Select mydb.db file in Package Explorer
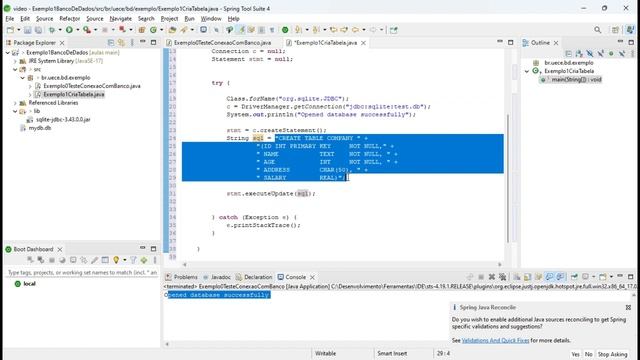Viewport: 640px width, 360px height. pyautogui.click(x=40, y=128)
